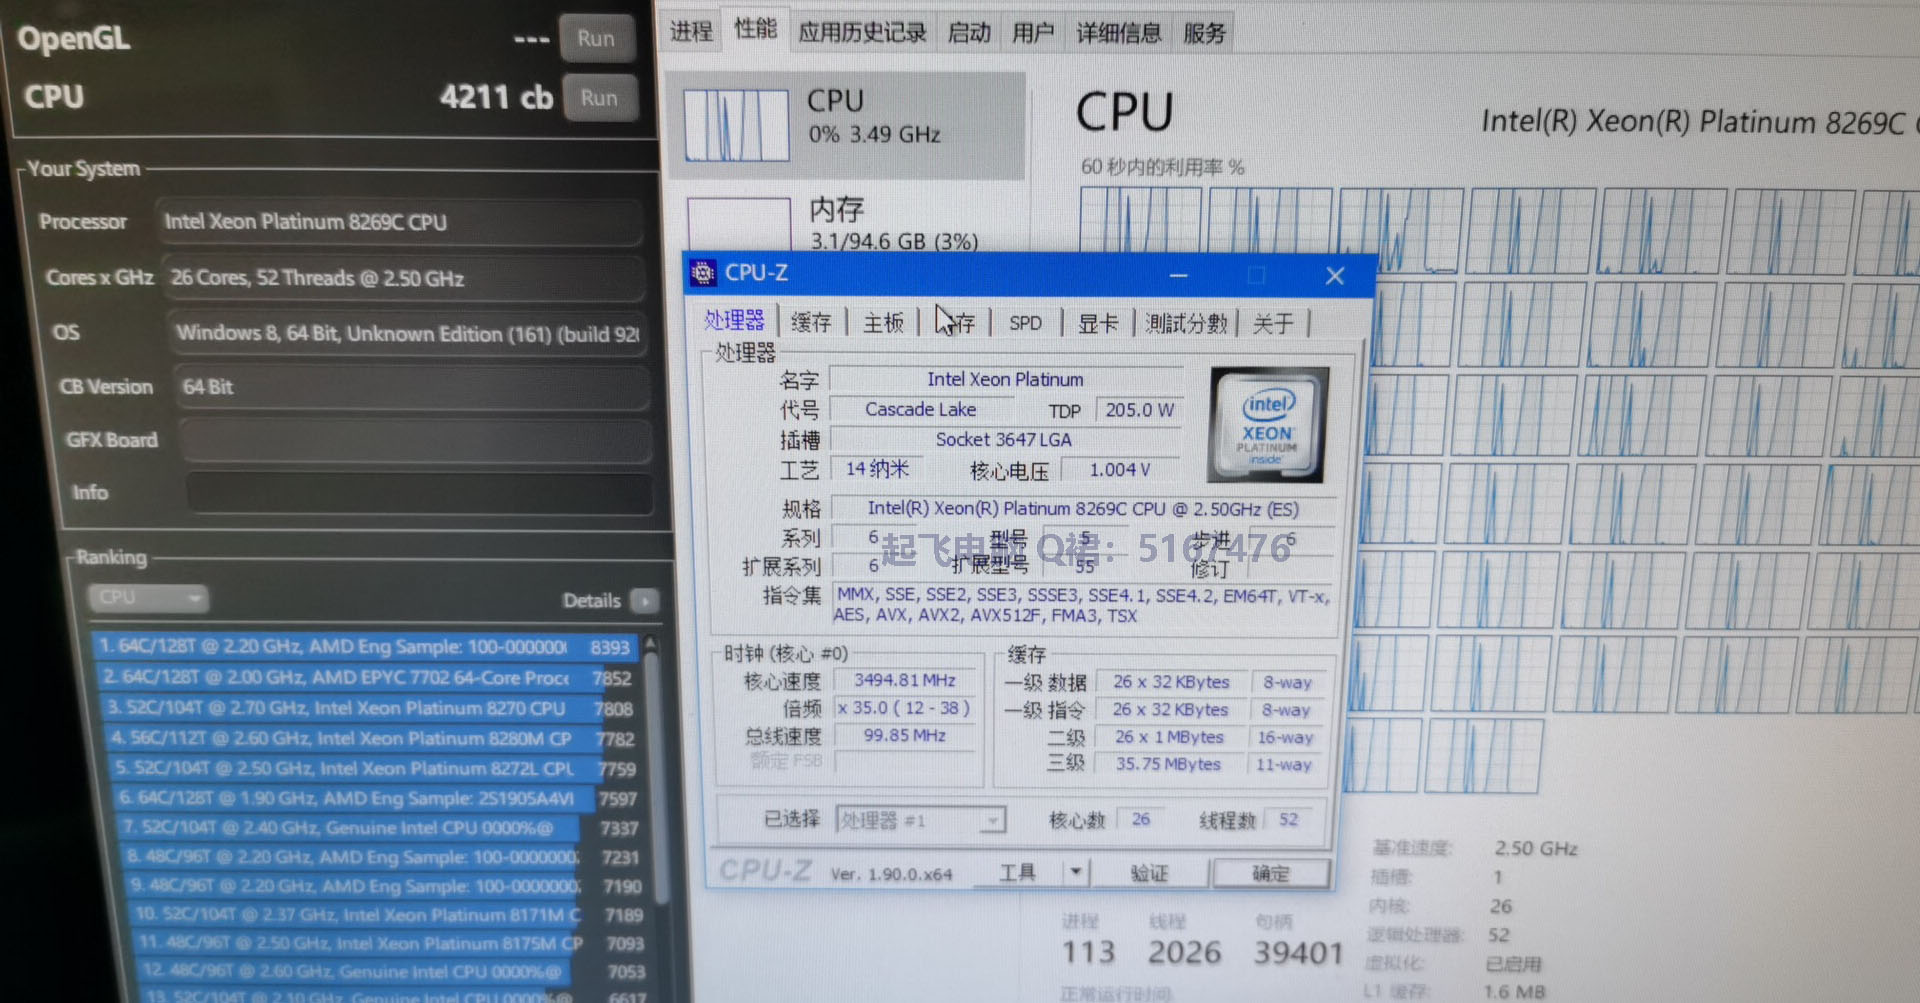Viewport: 1920px width, 1003px height.
Task: Run the CPU benchmark in Cinebench
Action: coord(599,98)
